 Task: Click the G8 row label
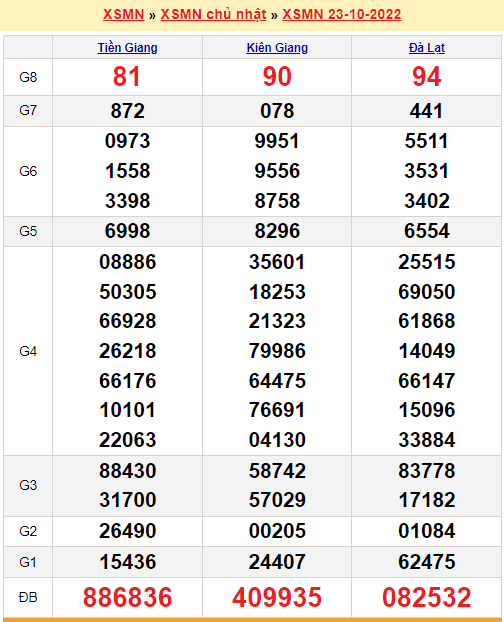(x=28, y=77)
